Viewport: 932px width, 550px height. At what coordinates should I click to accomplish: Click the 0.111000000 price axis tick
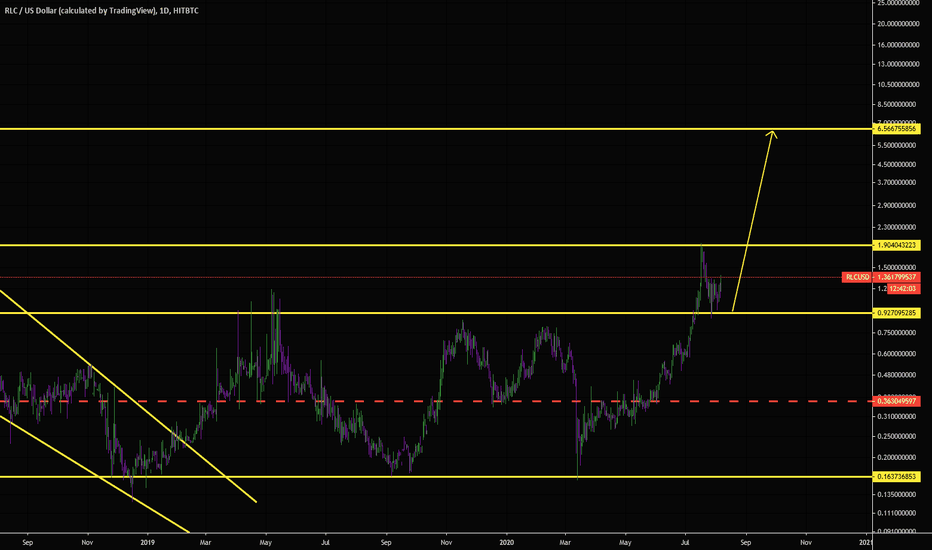[x=897, y=513]
